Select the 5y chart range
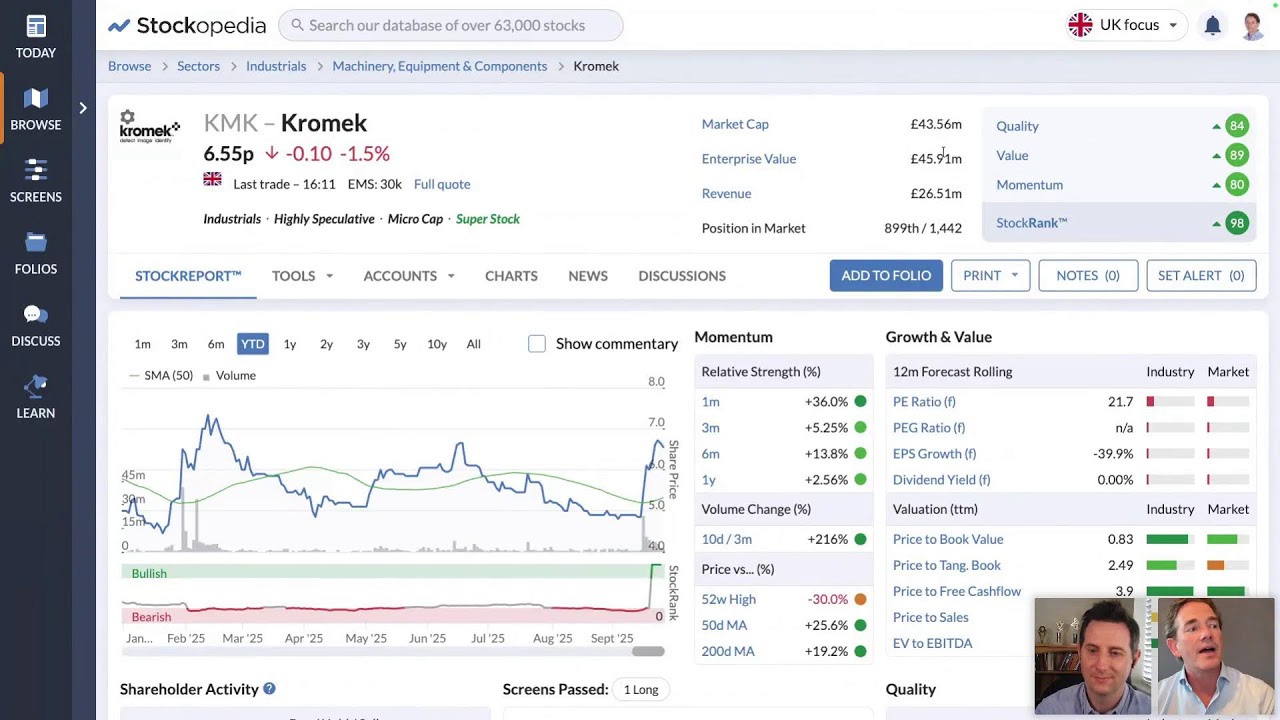Image resolution: width=1280 pixels, height=720 pixels. point(400,344)
